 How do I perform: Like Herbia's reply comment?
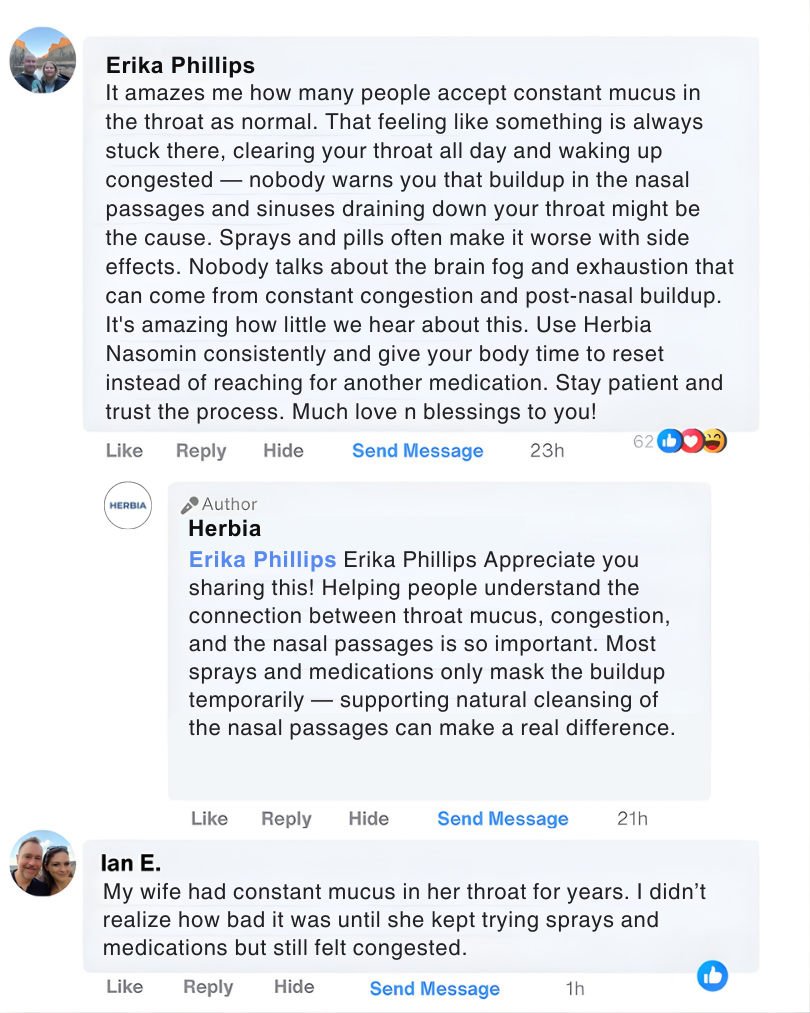tap(209, 819)
